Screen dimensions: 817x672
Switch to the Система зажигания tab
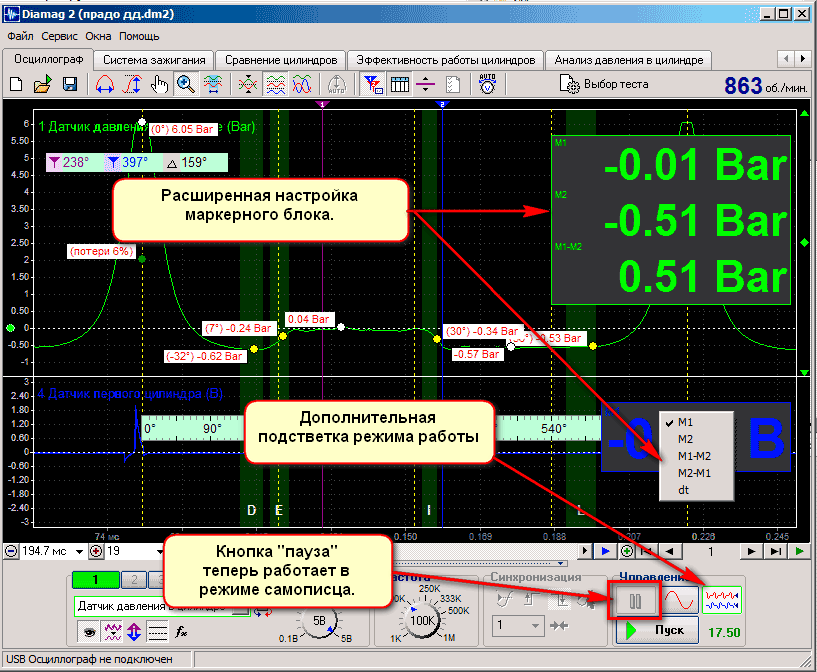[x=154, y=60]
